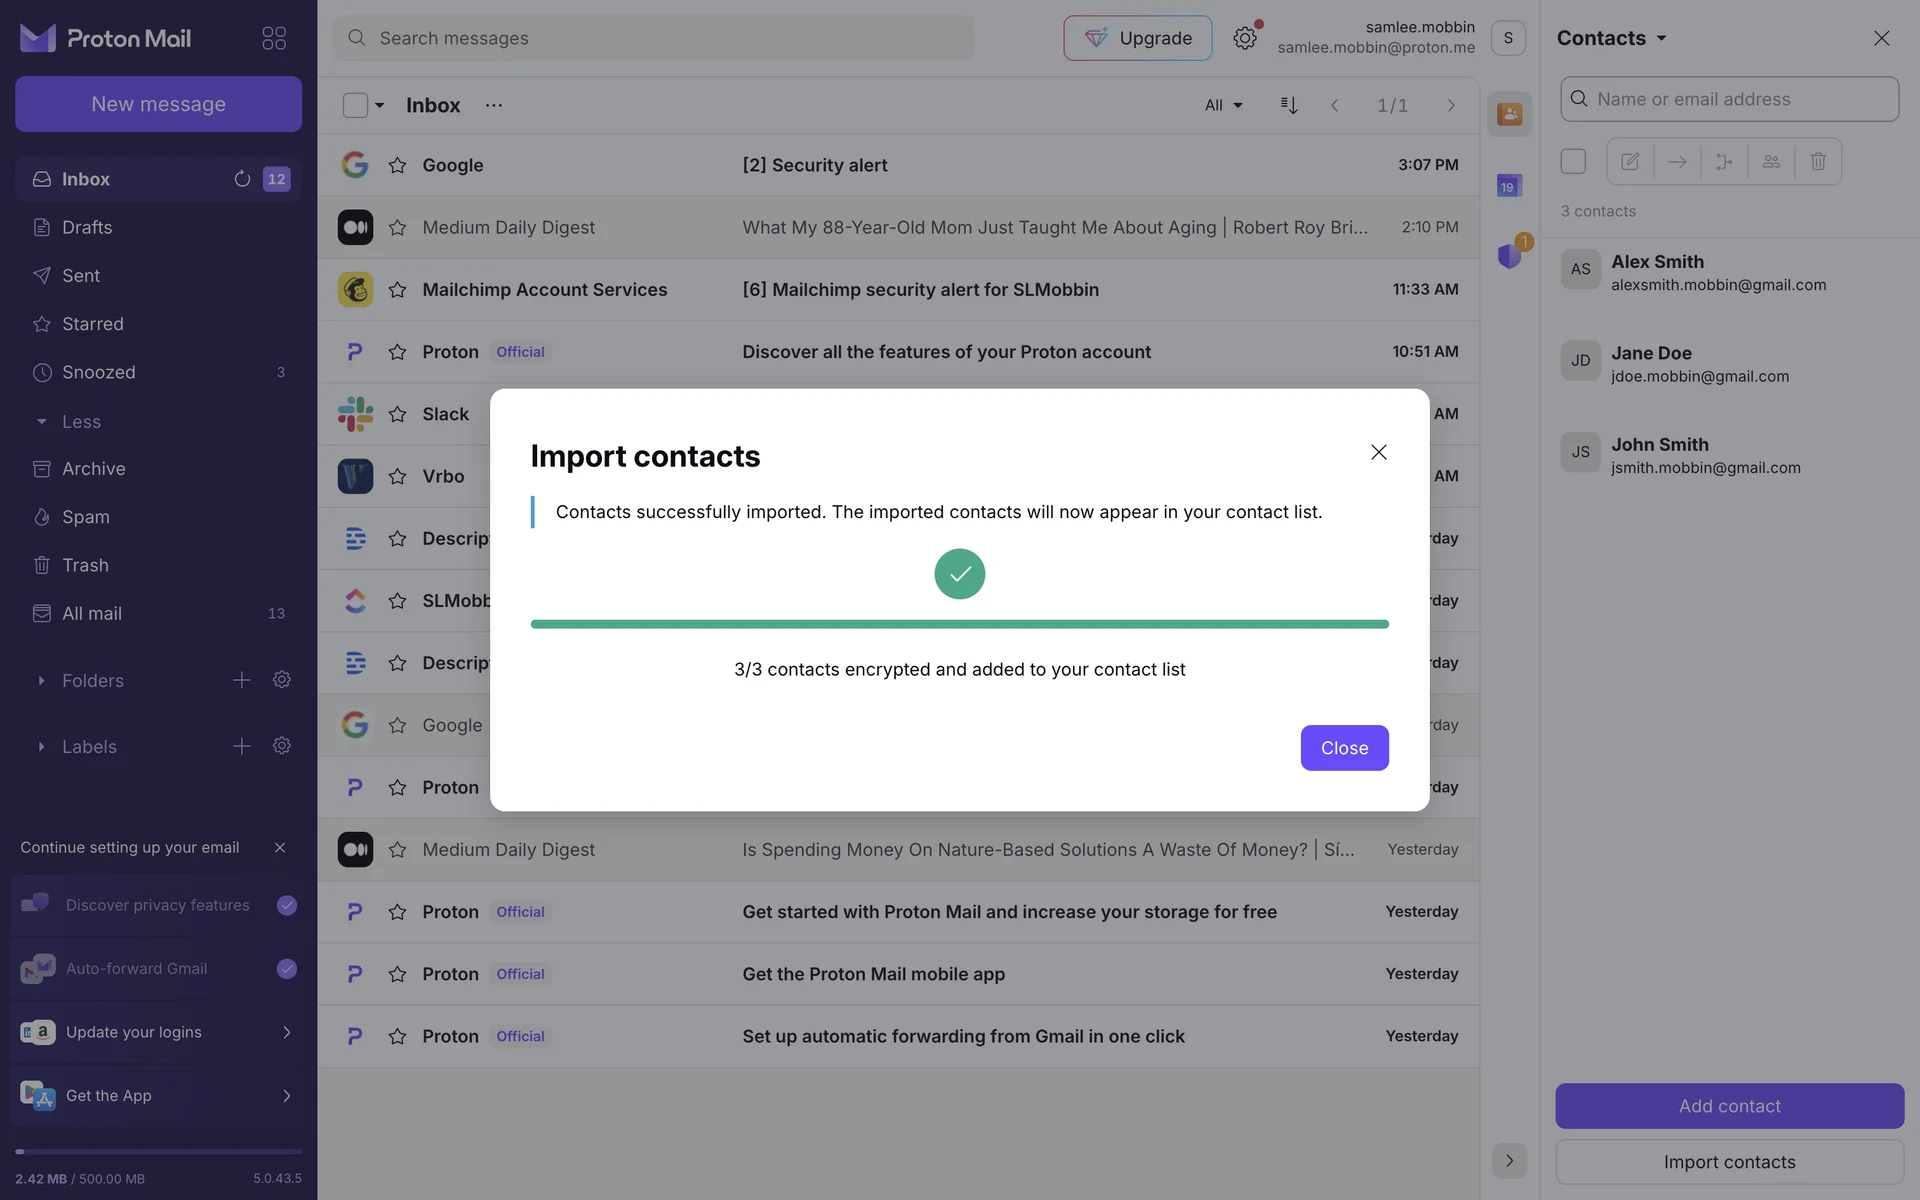This screenshot has height=1200, width=1920.
Task: Click the sort messages icon
Action: click(1289, 105)
